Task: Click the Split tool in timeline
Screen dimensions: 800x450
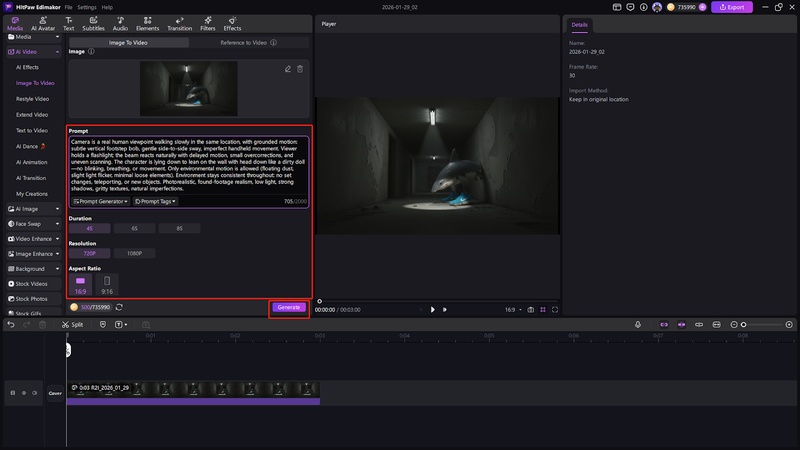Action: click(72, 324)
